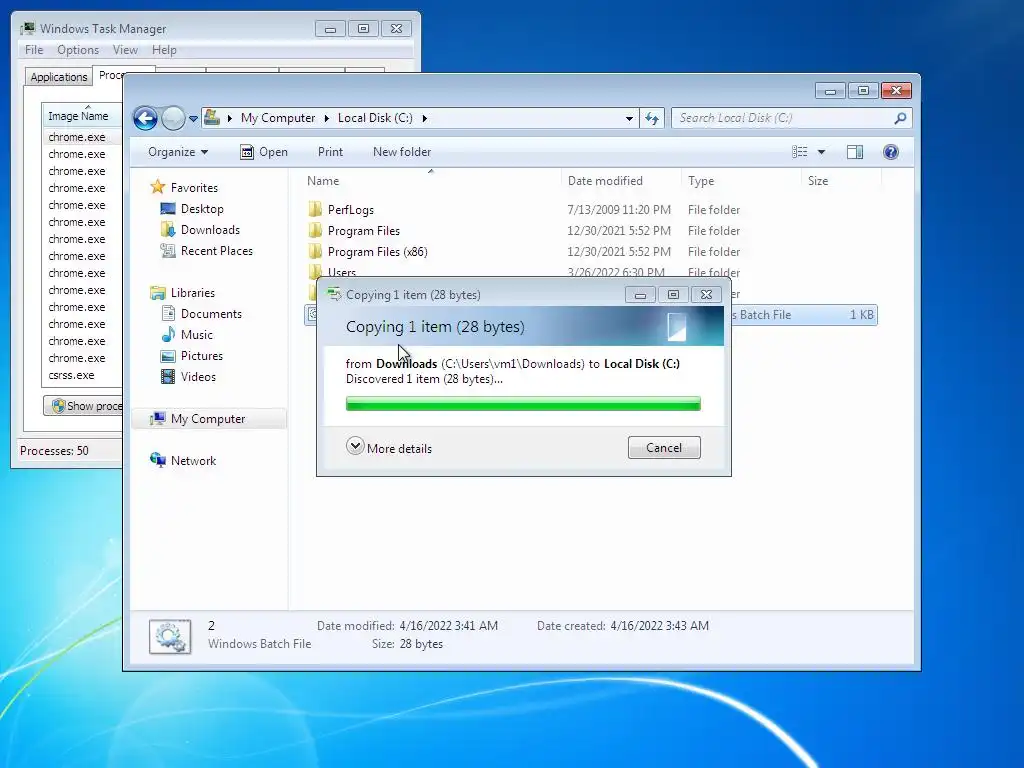This screenshot has width=1024, height=768.
Task: Click the green copy progress bar
Action: point(523,404)
